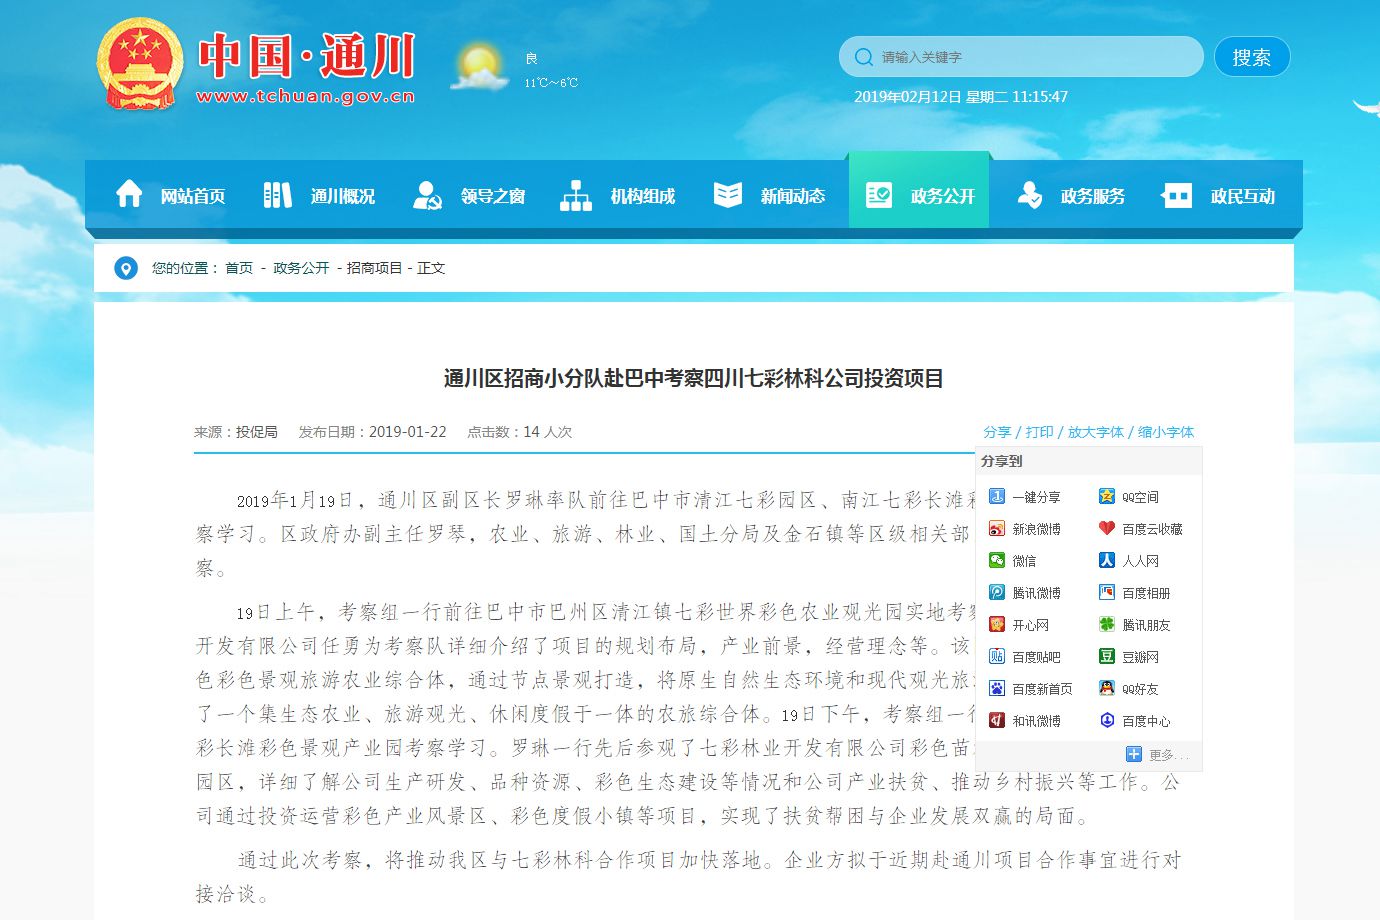
Task: Click the 人人网 share icon
Action: 1107,561
